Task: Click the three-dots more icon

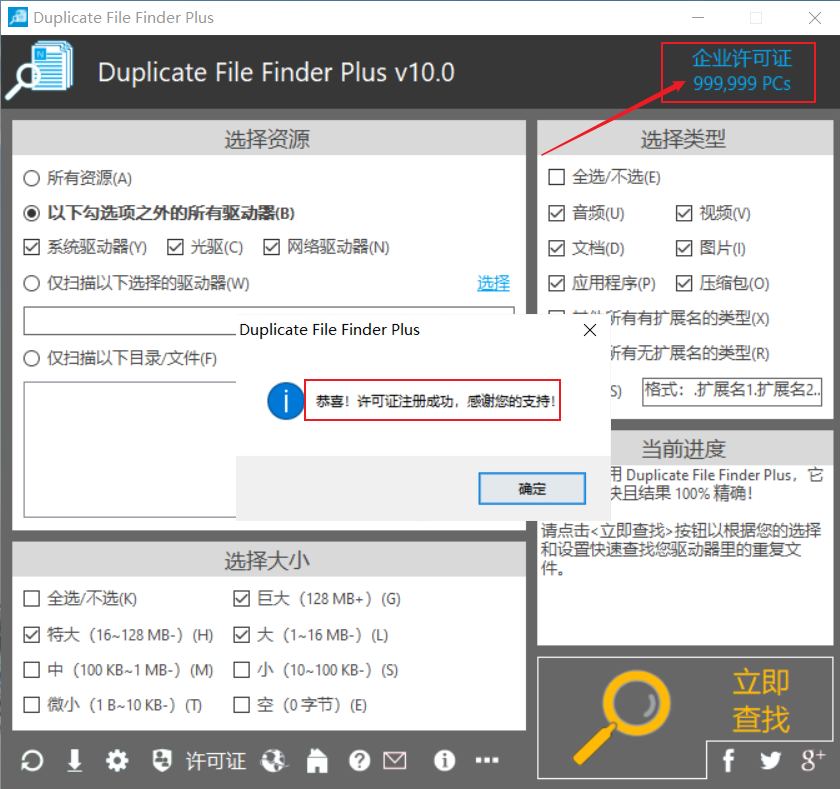Action: [487, 760]
